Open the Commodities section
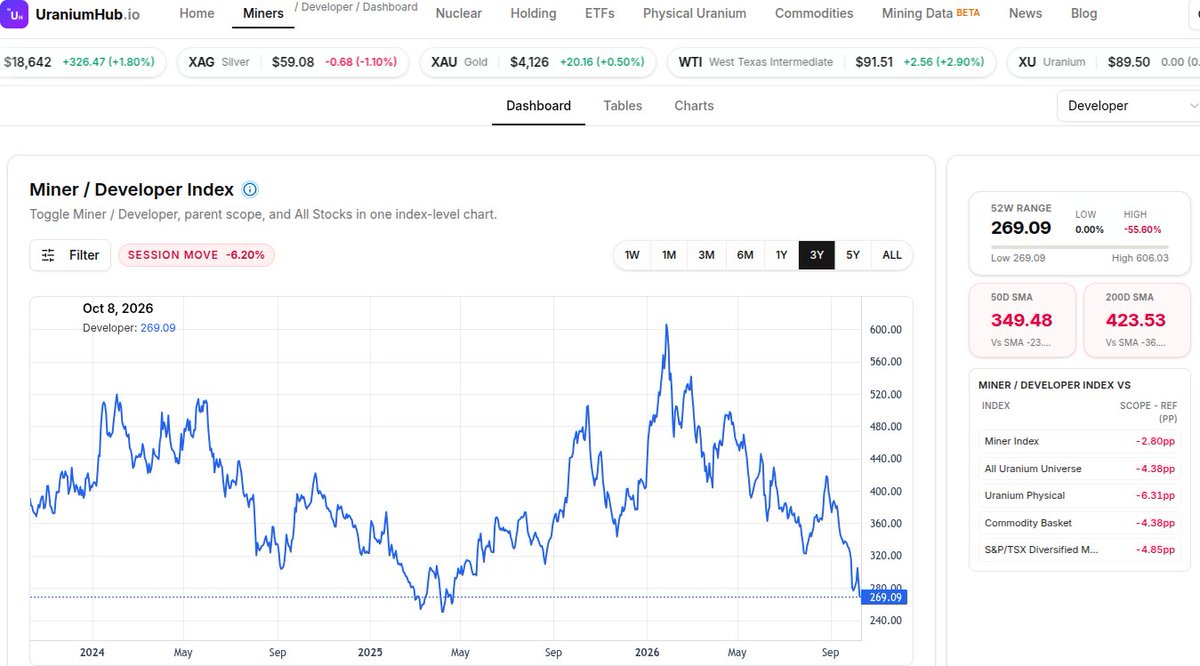The width and height of the screenshot is (1200, 666). coord(814,14)
